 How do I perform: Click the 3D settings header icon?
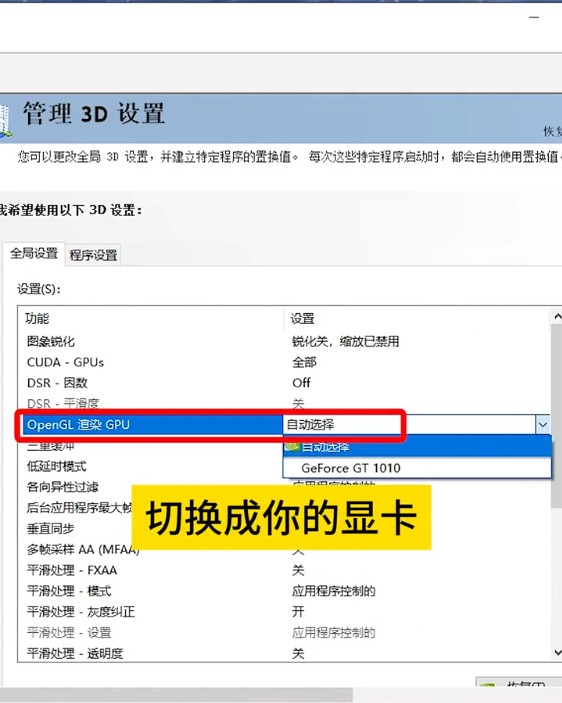point(4,120)
